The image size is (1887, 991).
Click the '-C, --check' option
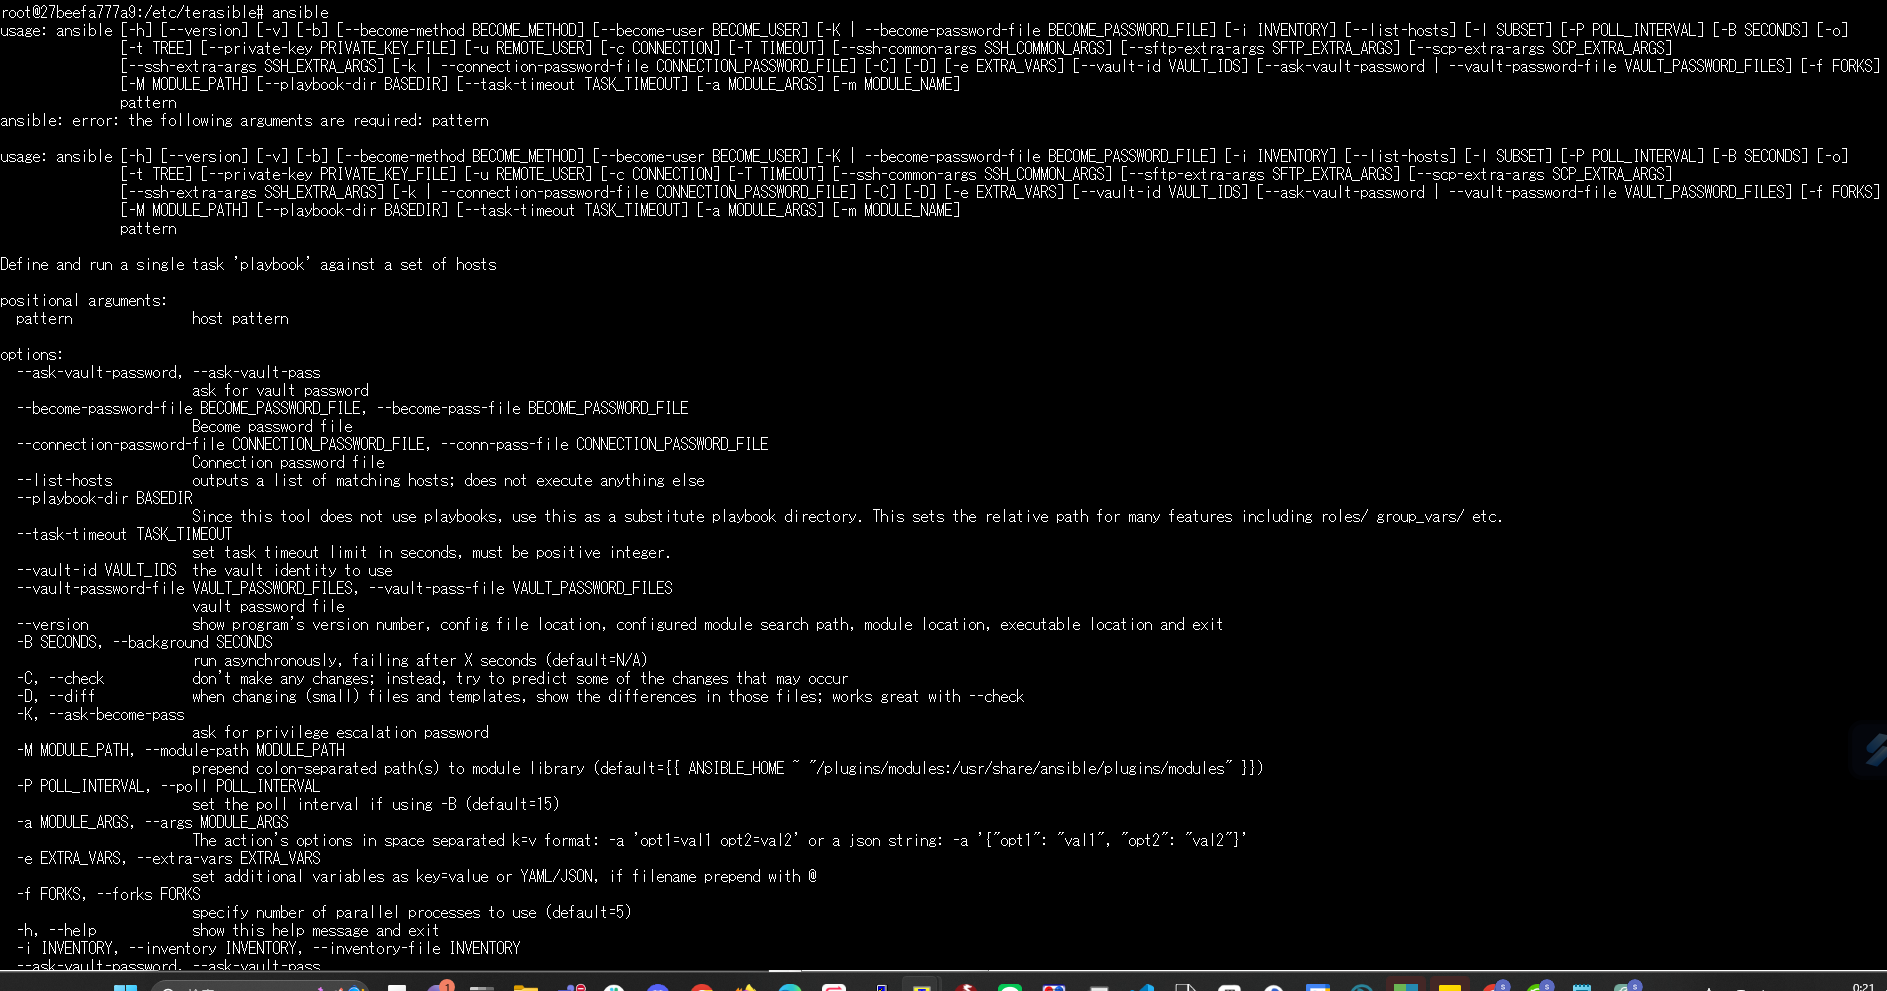click(x=60, y=678)
